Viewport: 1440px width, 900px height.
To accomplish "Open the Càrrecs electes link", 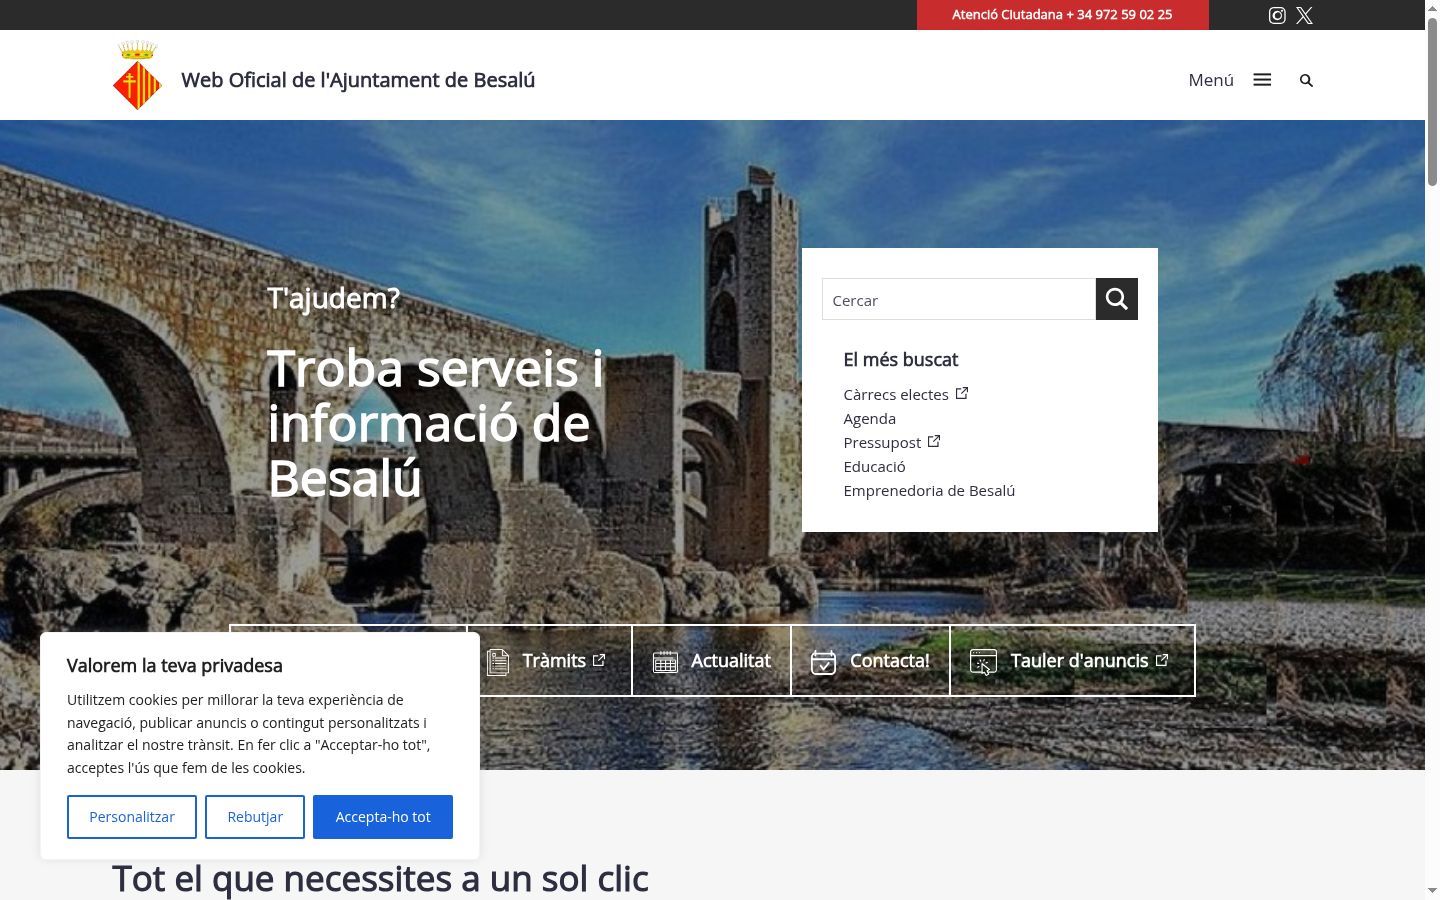I will [x=896, y=394].
